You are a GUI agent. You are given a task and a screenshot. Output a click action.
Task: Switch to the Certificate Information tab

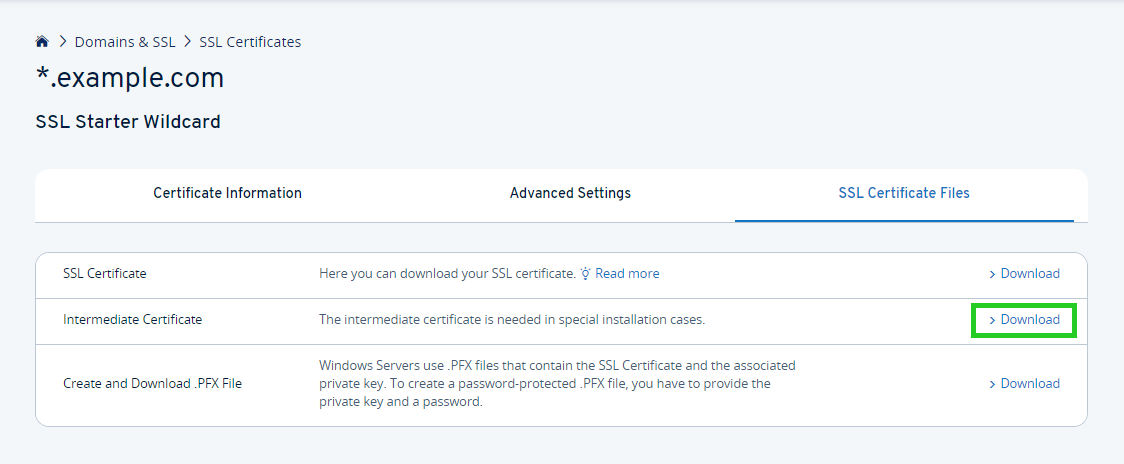point(227,193)
